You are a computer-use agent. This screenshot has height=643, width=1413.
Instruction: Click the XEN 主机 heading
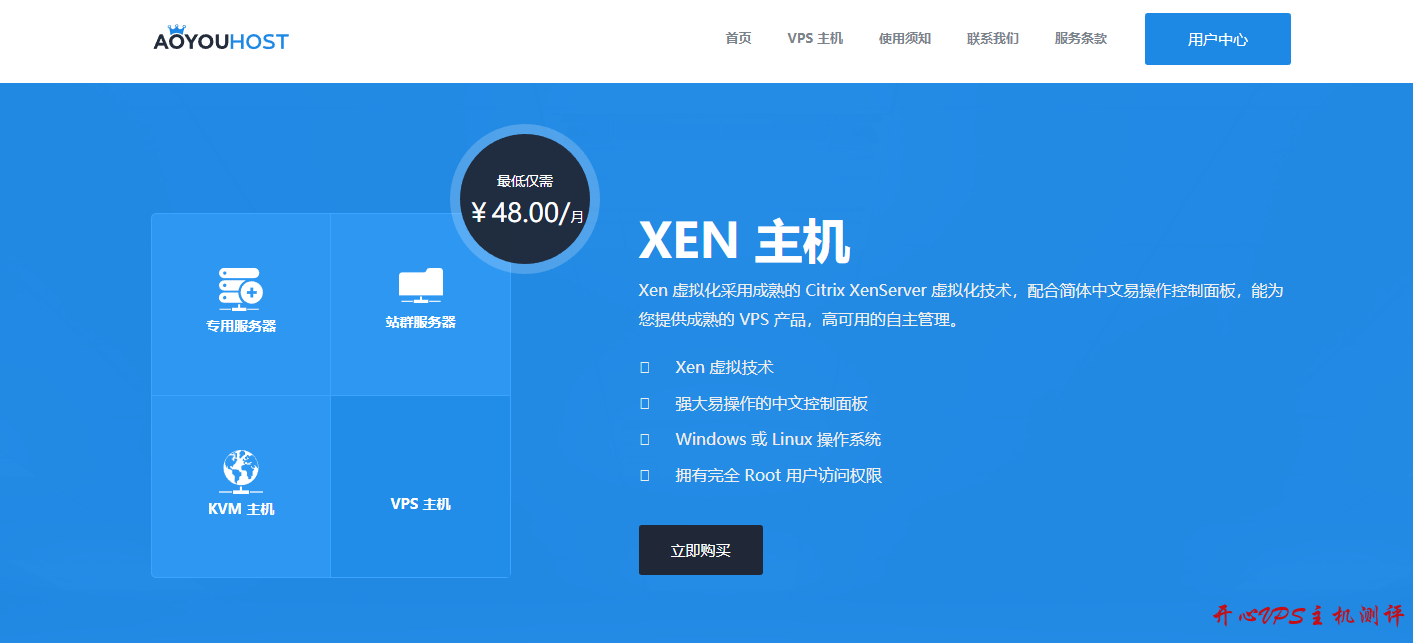[x=744, y=241]
